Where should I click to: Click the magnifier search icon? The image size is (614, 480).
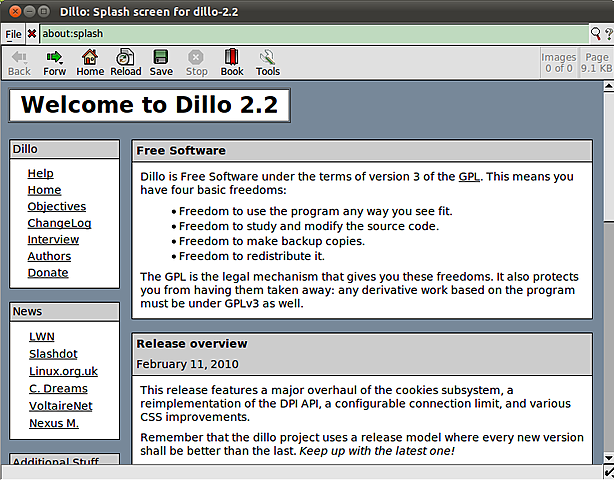click(x=596, y=34)
